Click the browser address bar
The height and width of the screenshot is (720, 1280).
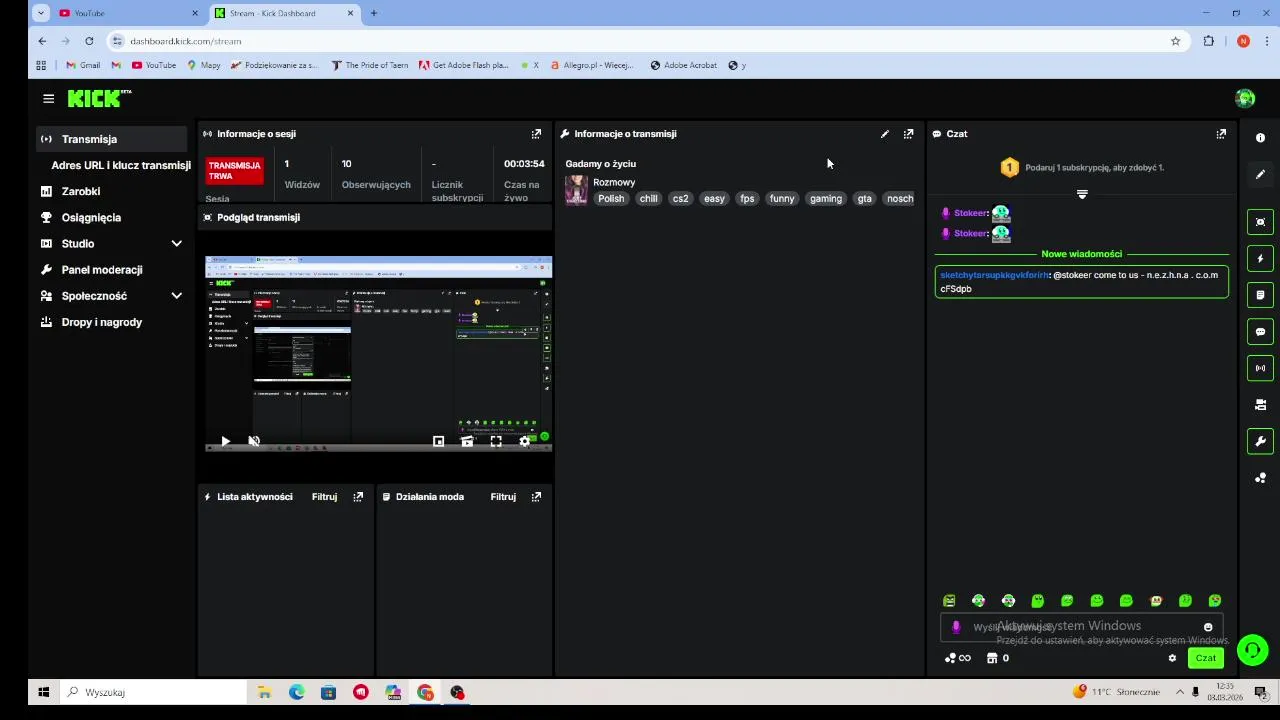640,41
